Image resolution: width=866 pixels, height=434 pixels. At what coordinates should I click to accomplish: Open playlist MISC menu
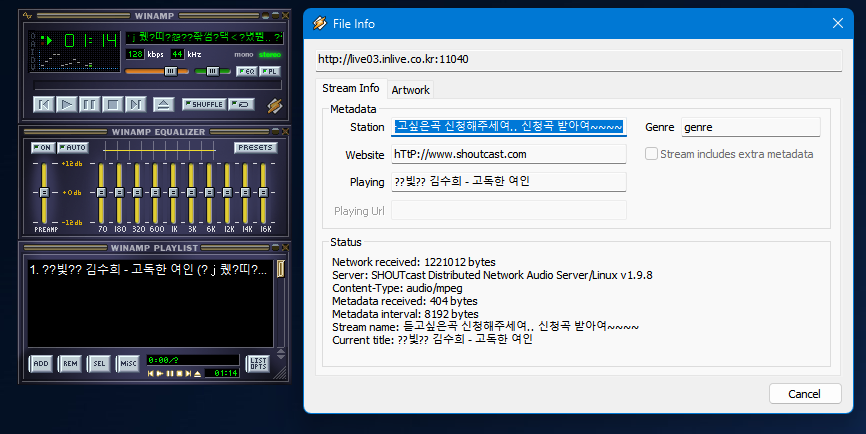128,363
